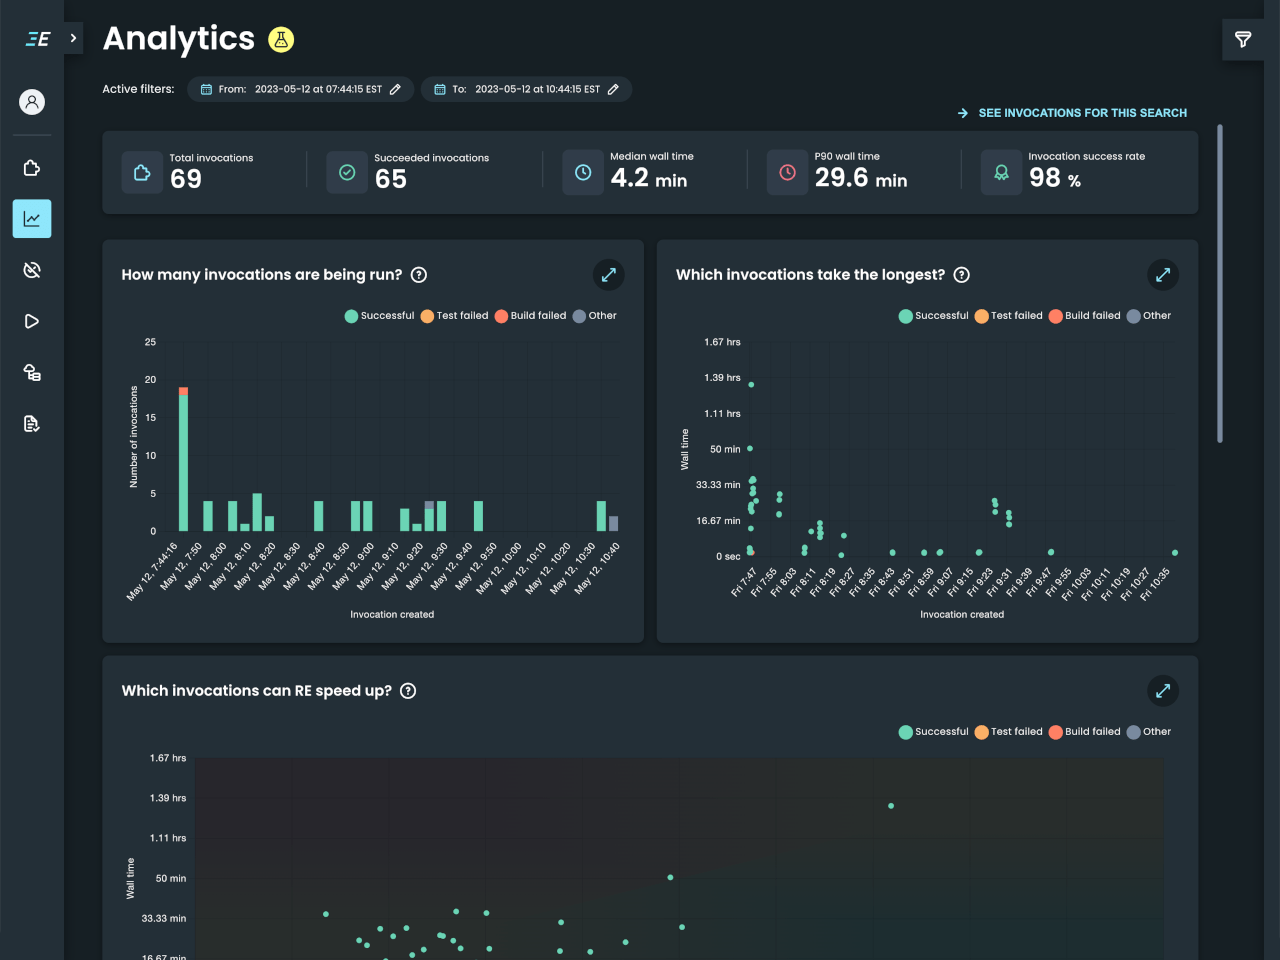Screen dimensions: 1280x960
Task: Expand the RE speed up chart to fullscreen
Action: click(x=1162, y=691)
